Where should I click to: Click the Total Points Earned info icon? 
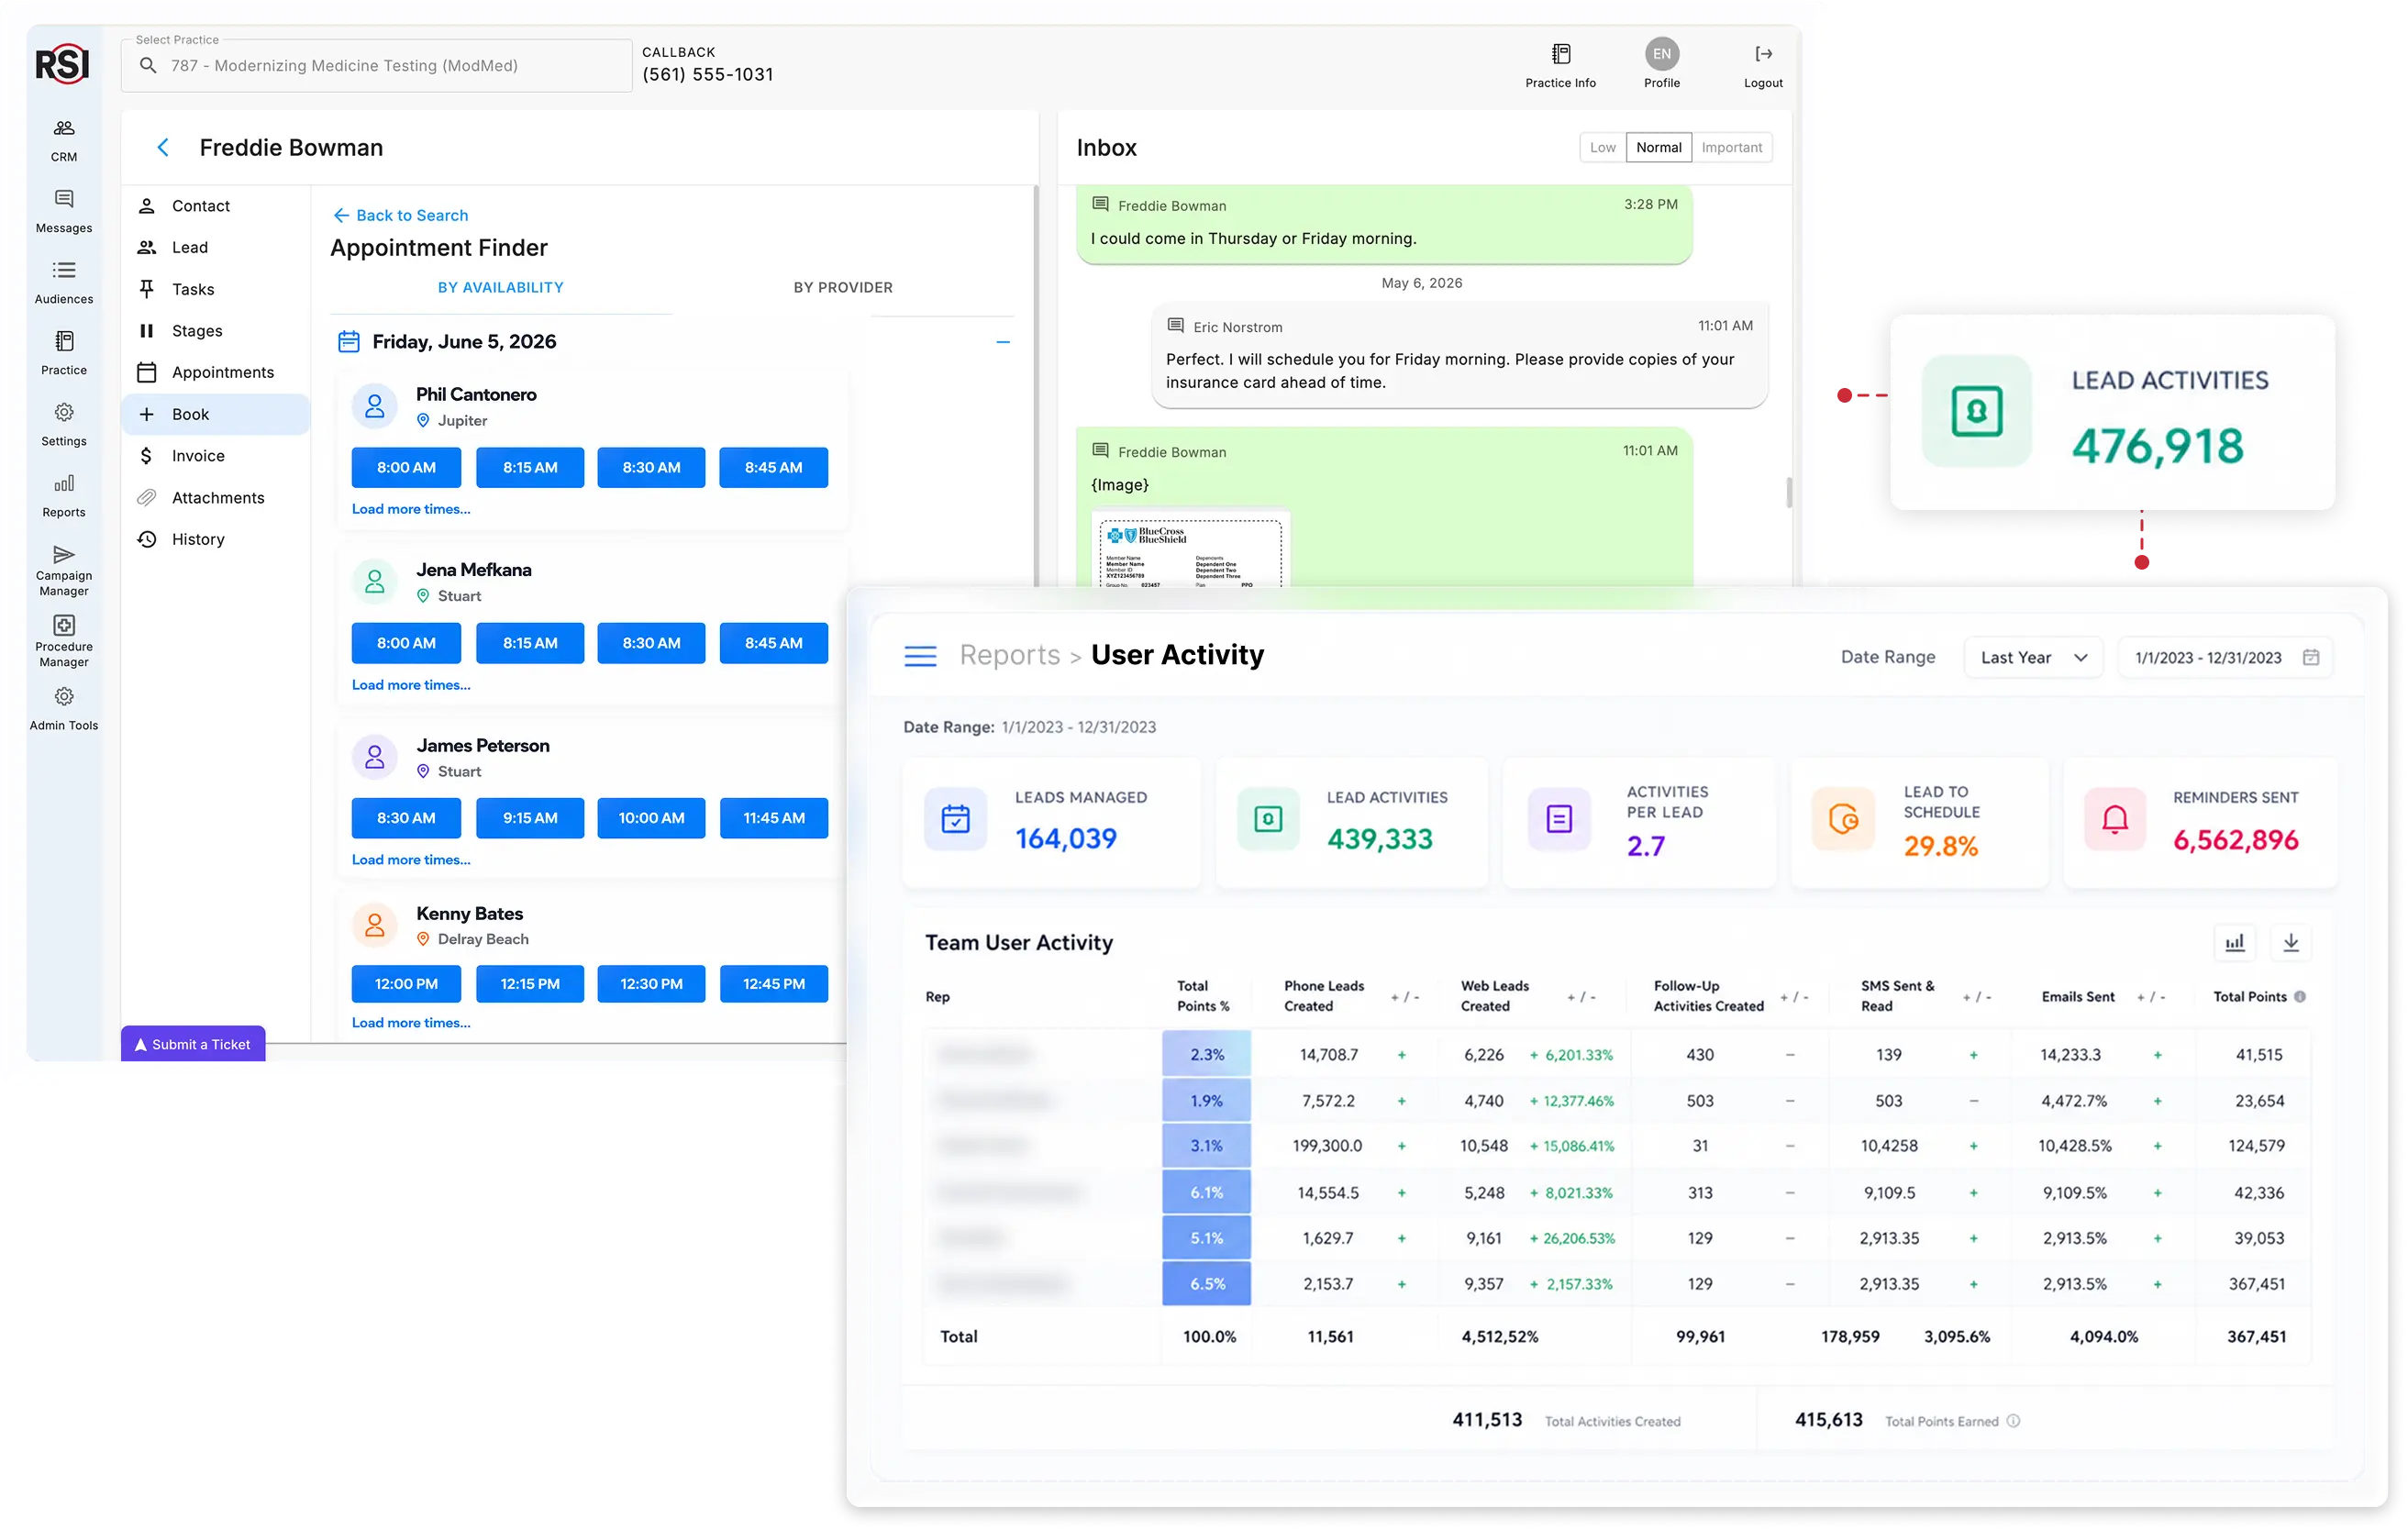2013,1421
